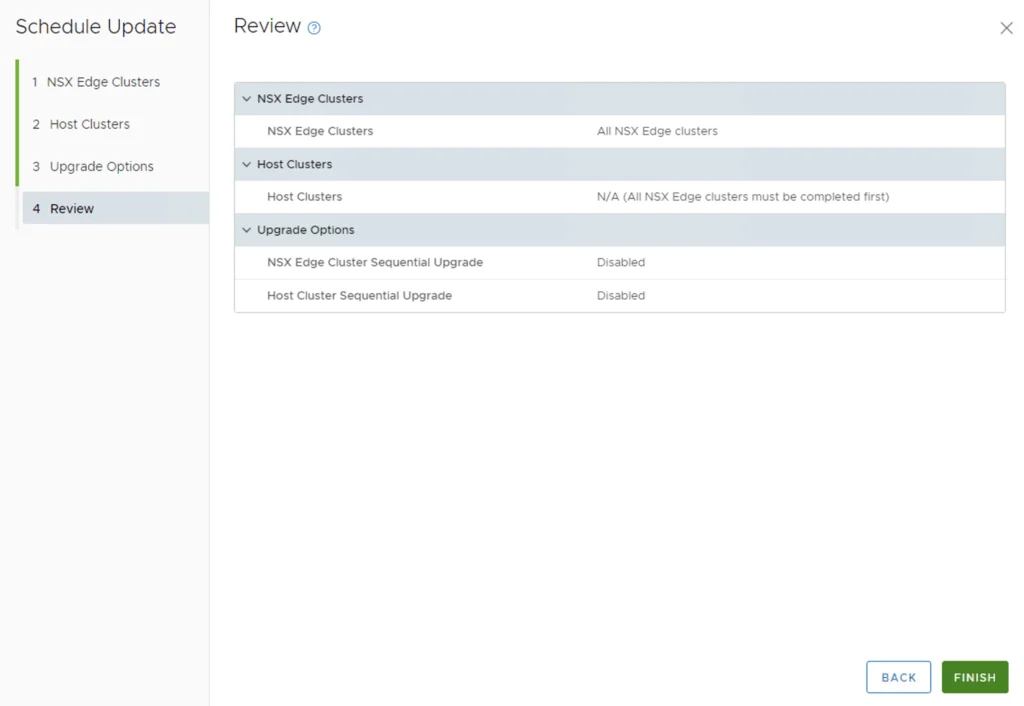1024x706 pixels.
Task: Click the 'Host Clusters' row label under Host Clusters
Action: click(x=304, y=197)
